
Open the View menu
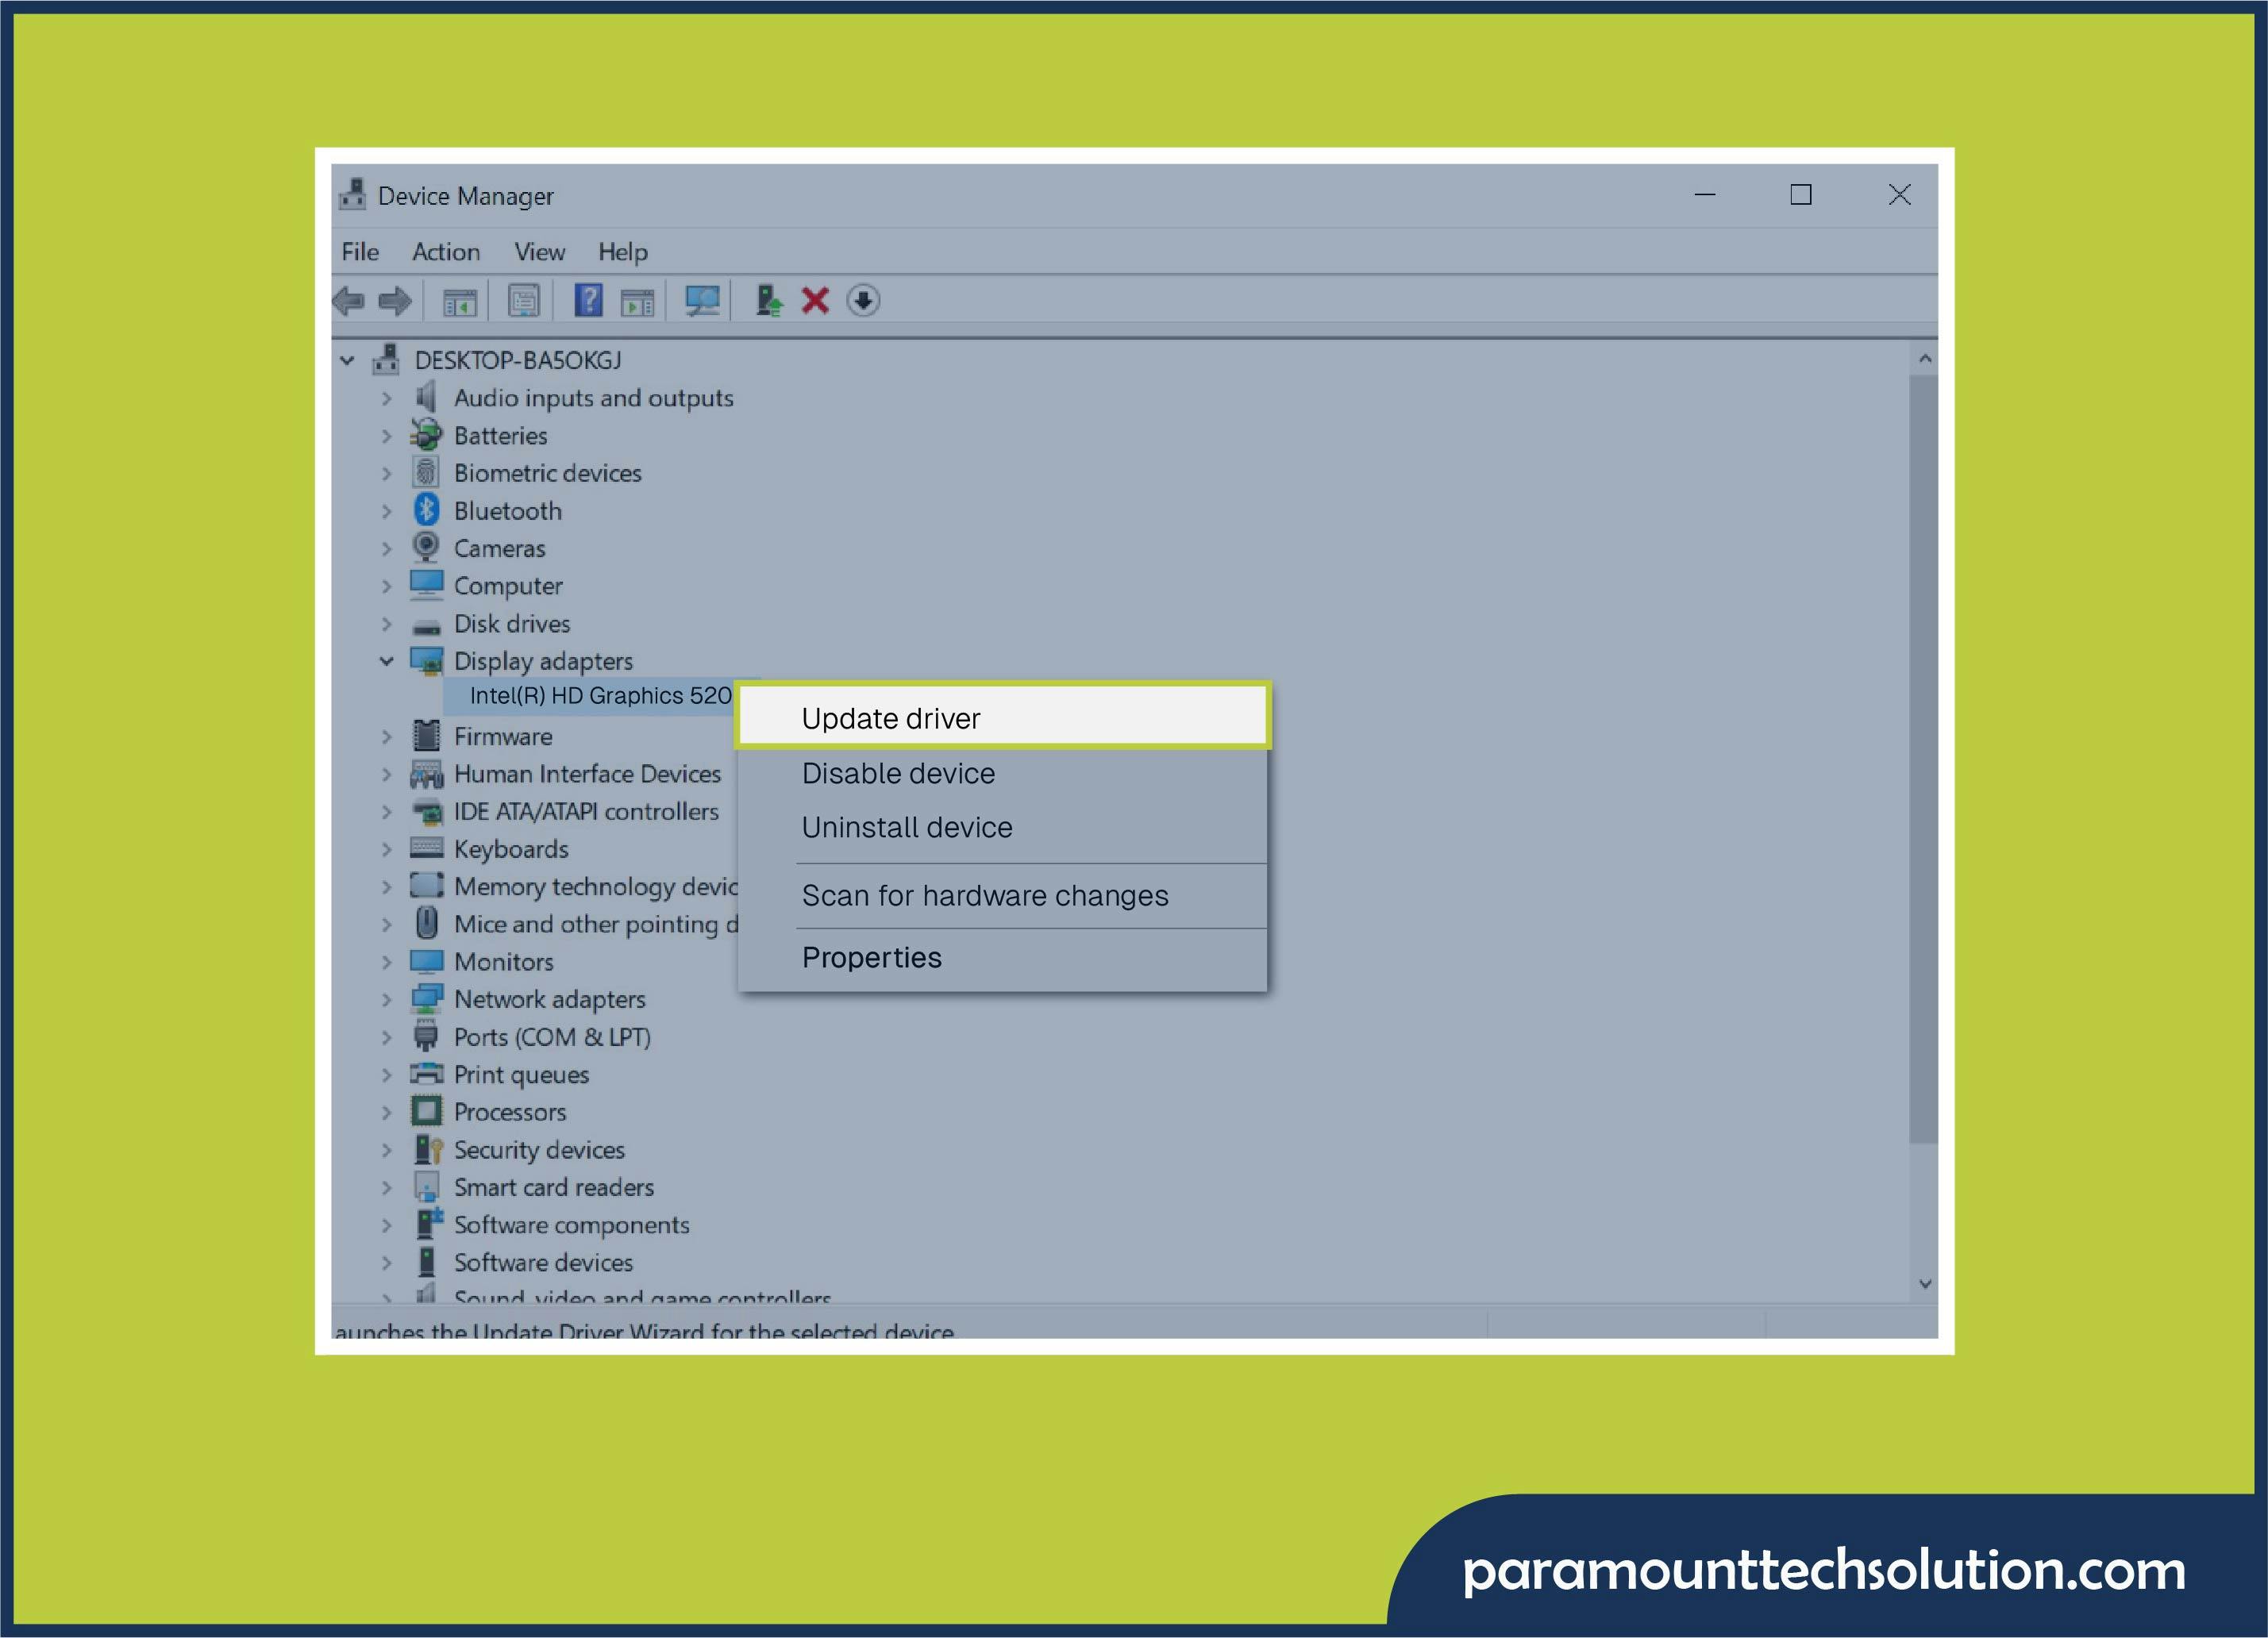538,251
